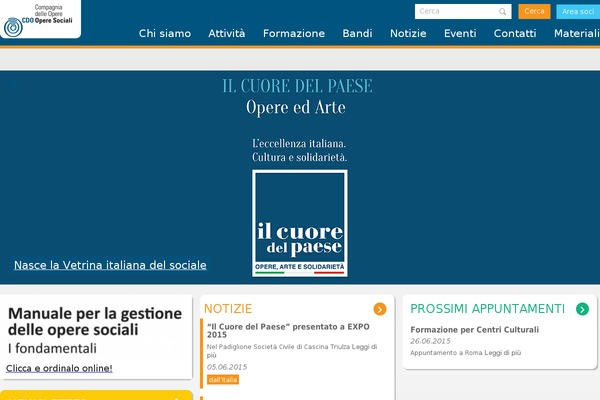Click the orange Cerca button
Viewport: 600px width, 400px height.
[534, 11]
